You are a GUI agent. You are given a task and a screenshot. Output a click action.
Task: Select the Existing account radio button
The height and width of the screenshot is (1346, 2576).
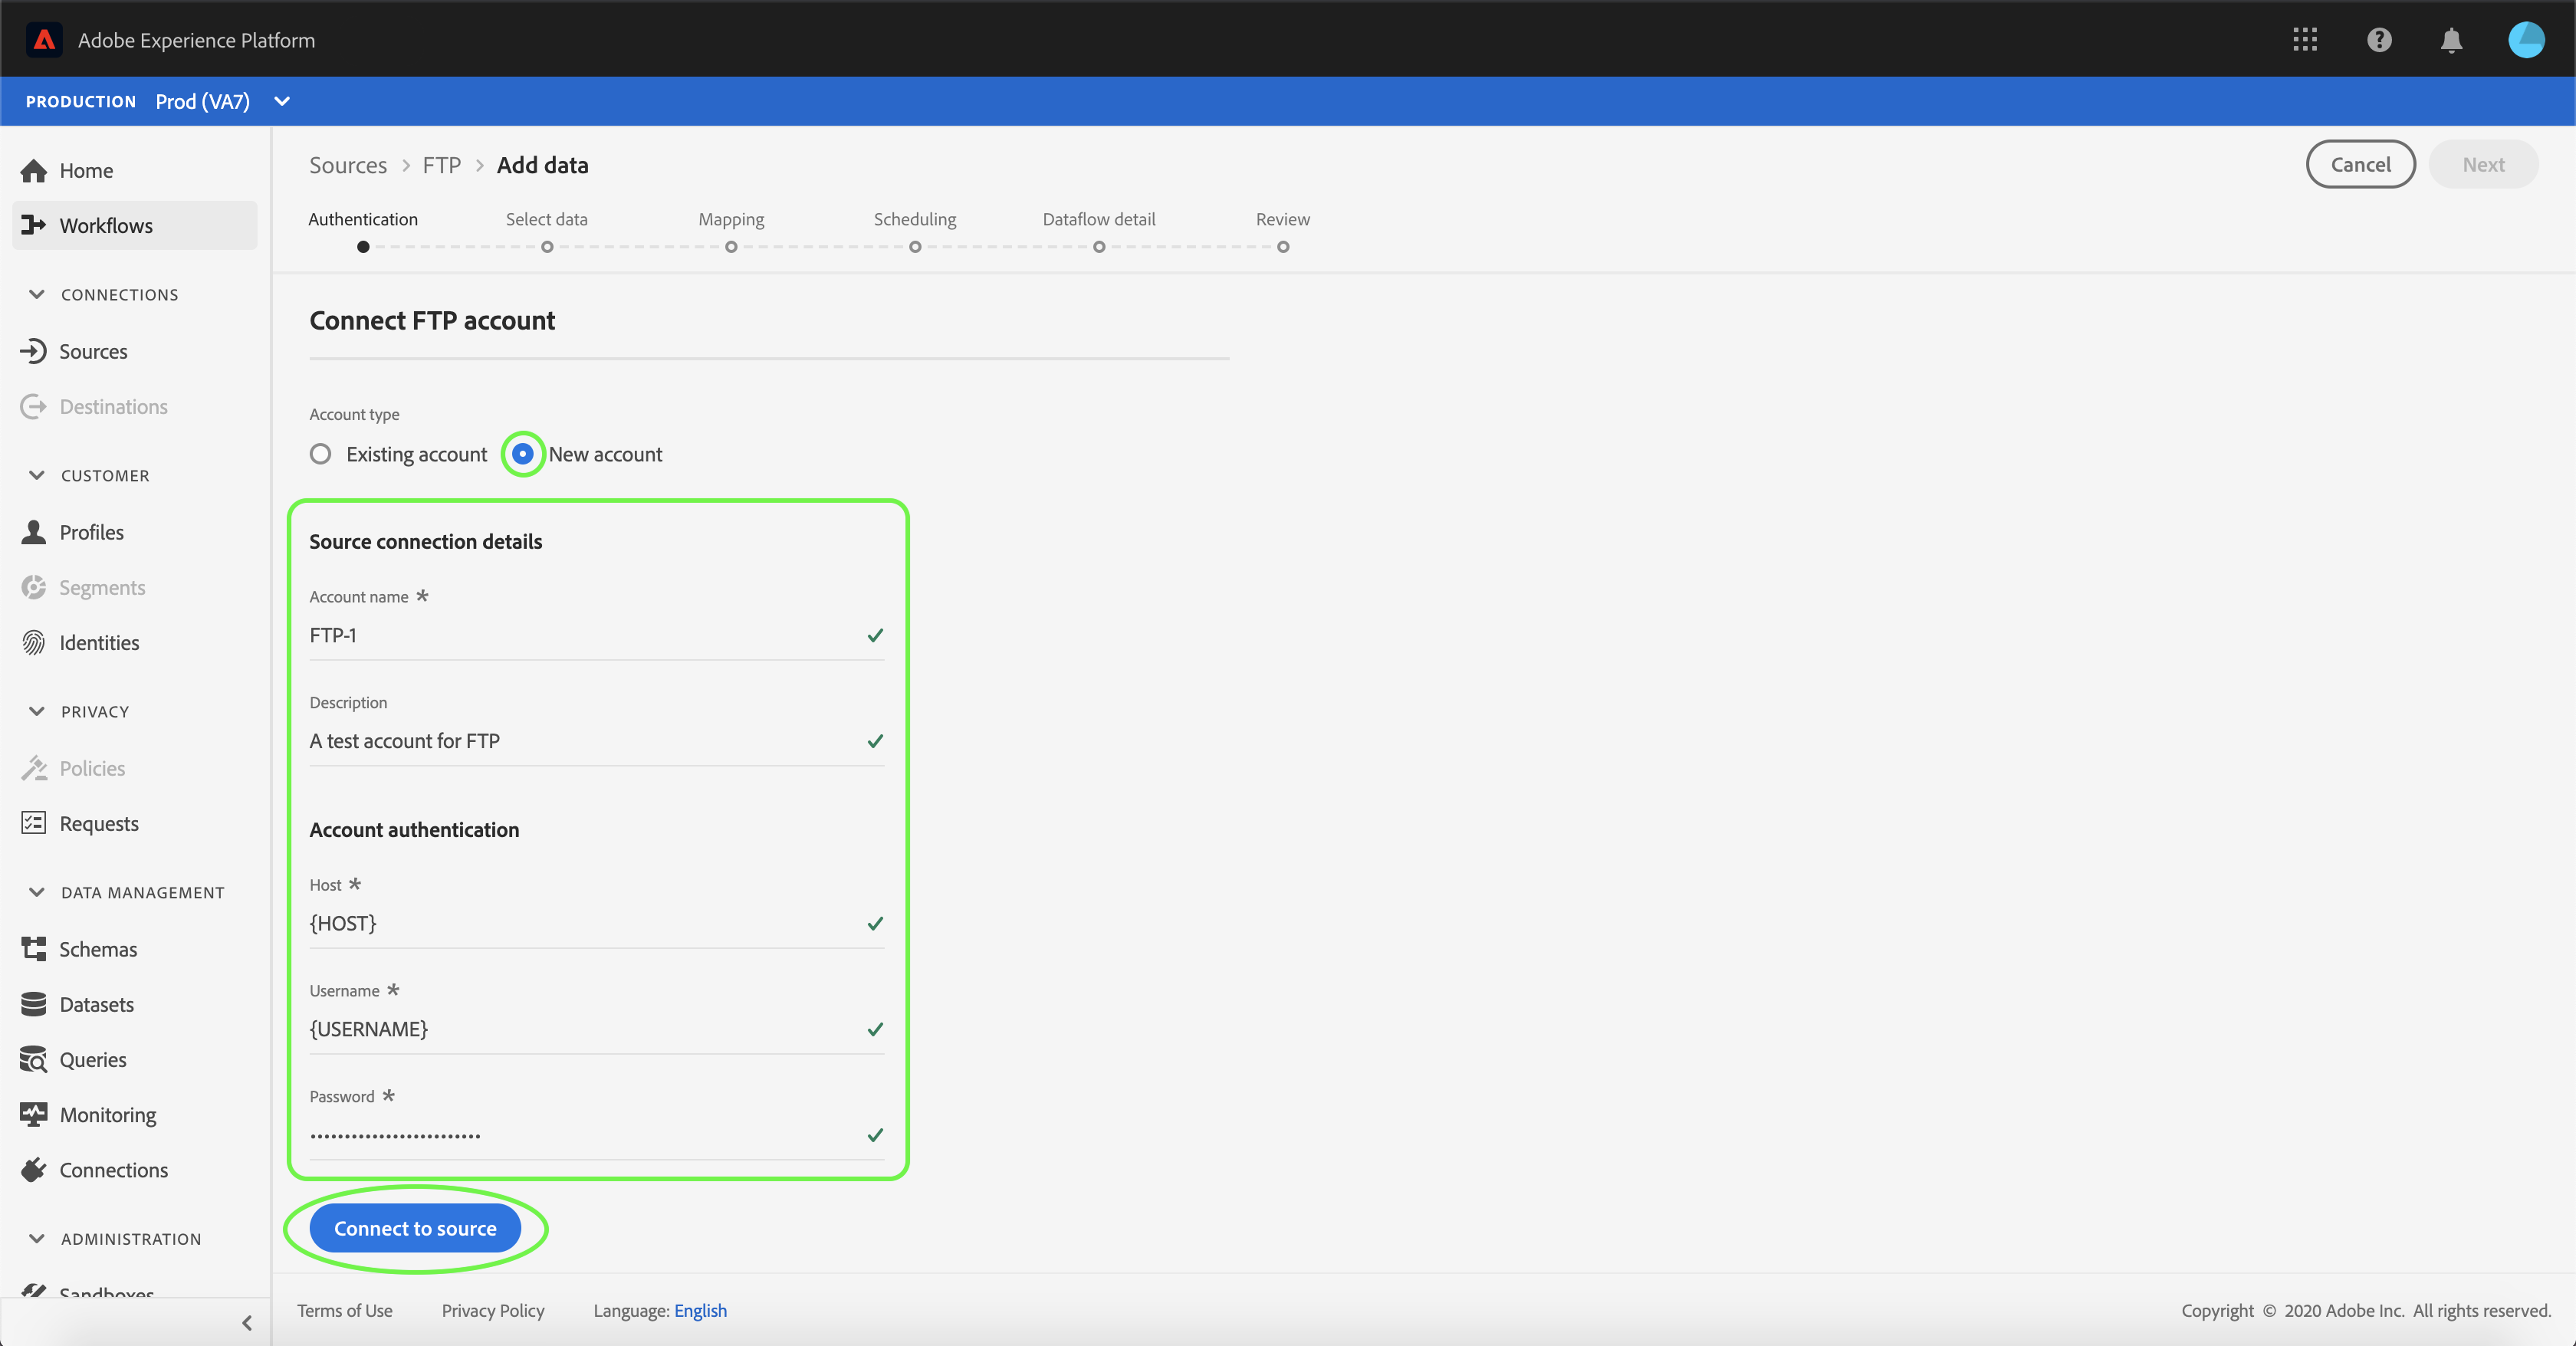(320, 454)
